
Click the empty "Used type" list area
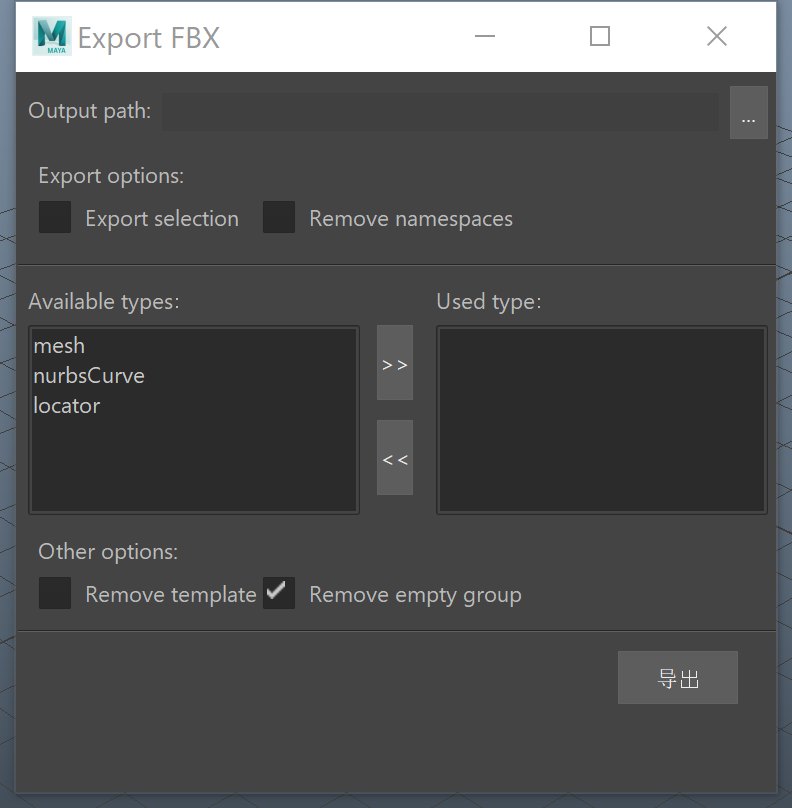point(600,420)
